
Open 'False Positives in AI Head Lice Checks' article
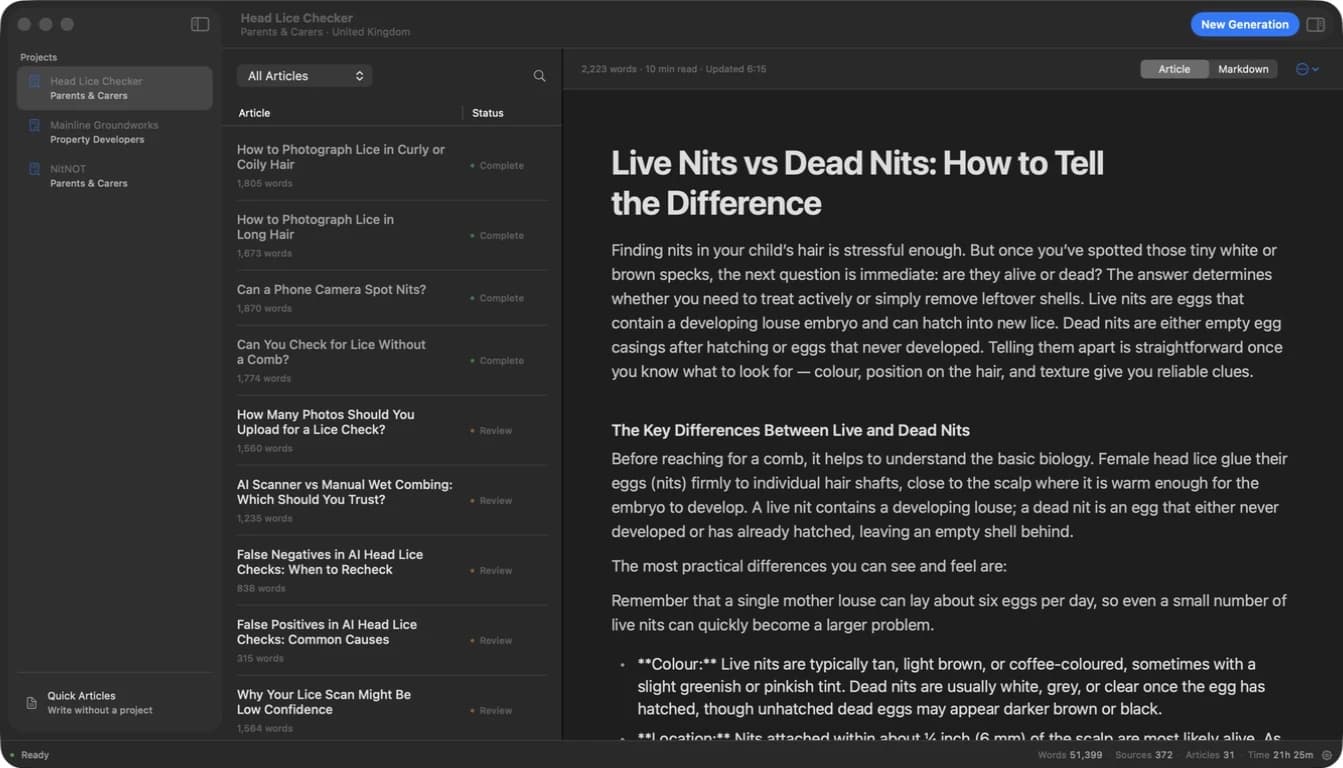[392, 641]
